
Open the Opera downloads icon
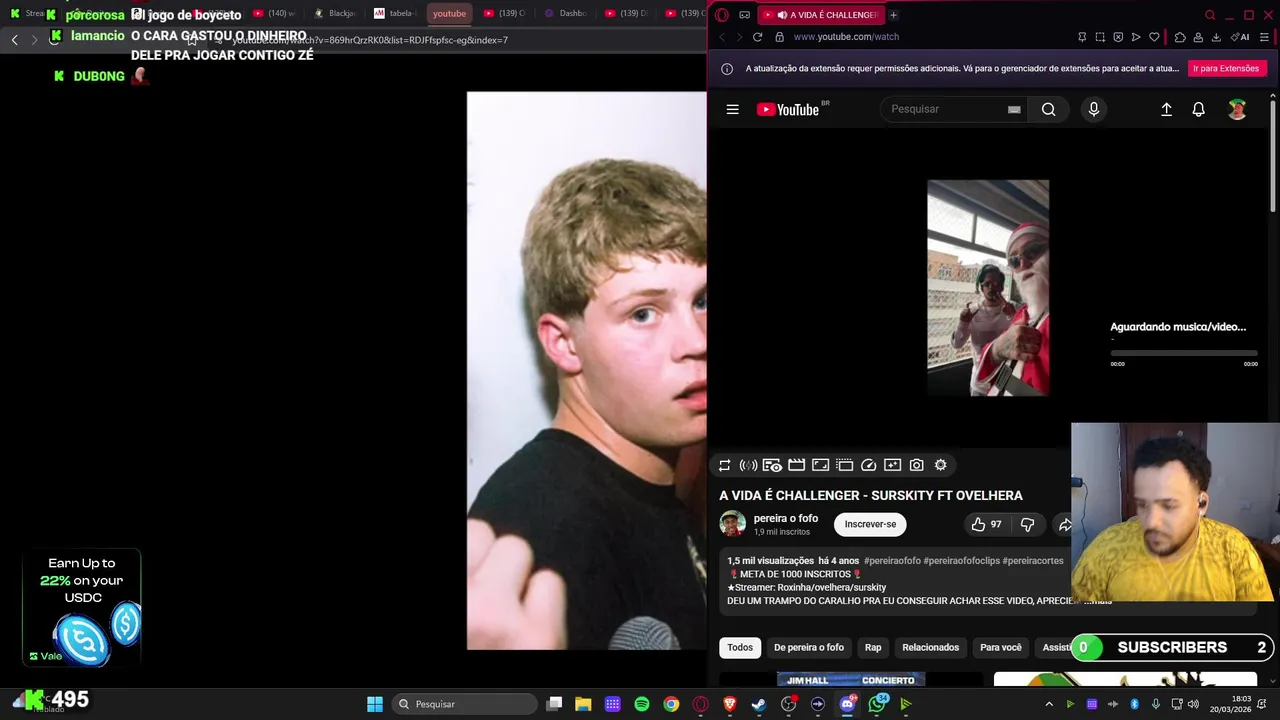coord(1216,37)
